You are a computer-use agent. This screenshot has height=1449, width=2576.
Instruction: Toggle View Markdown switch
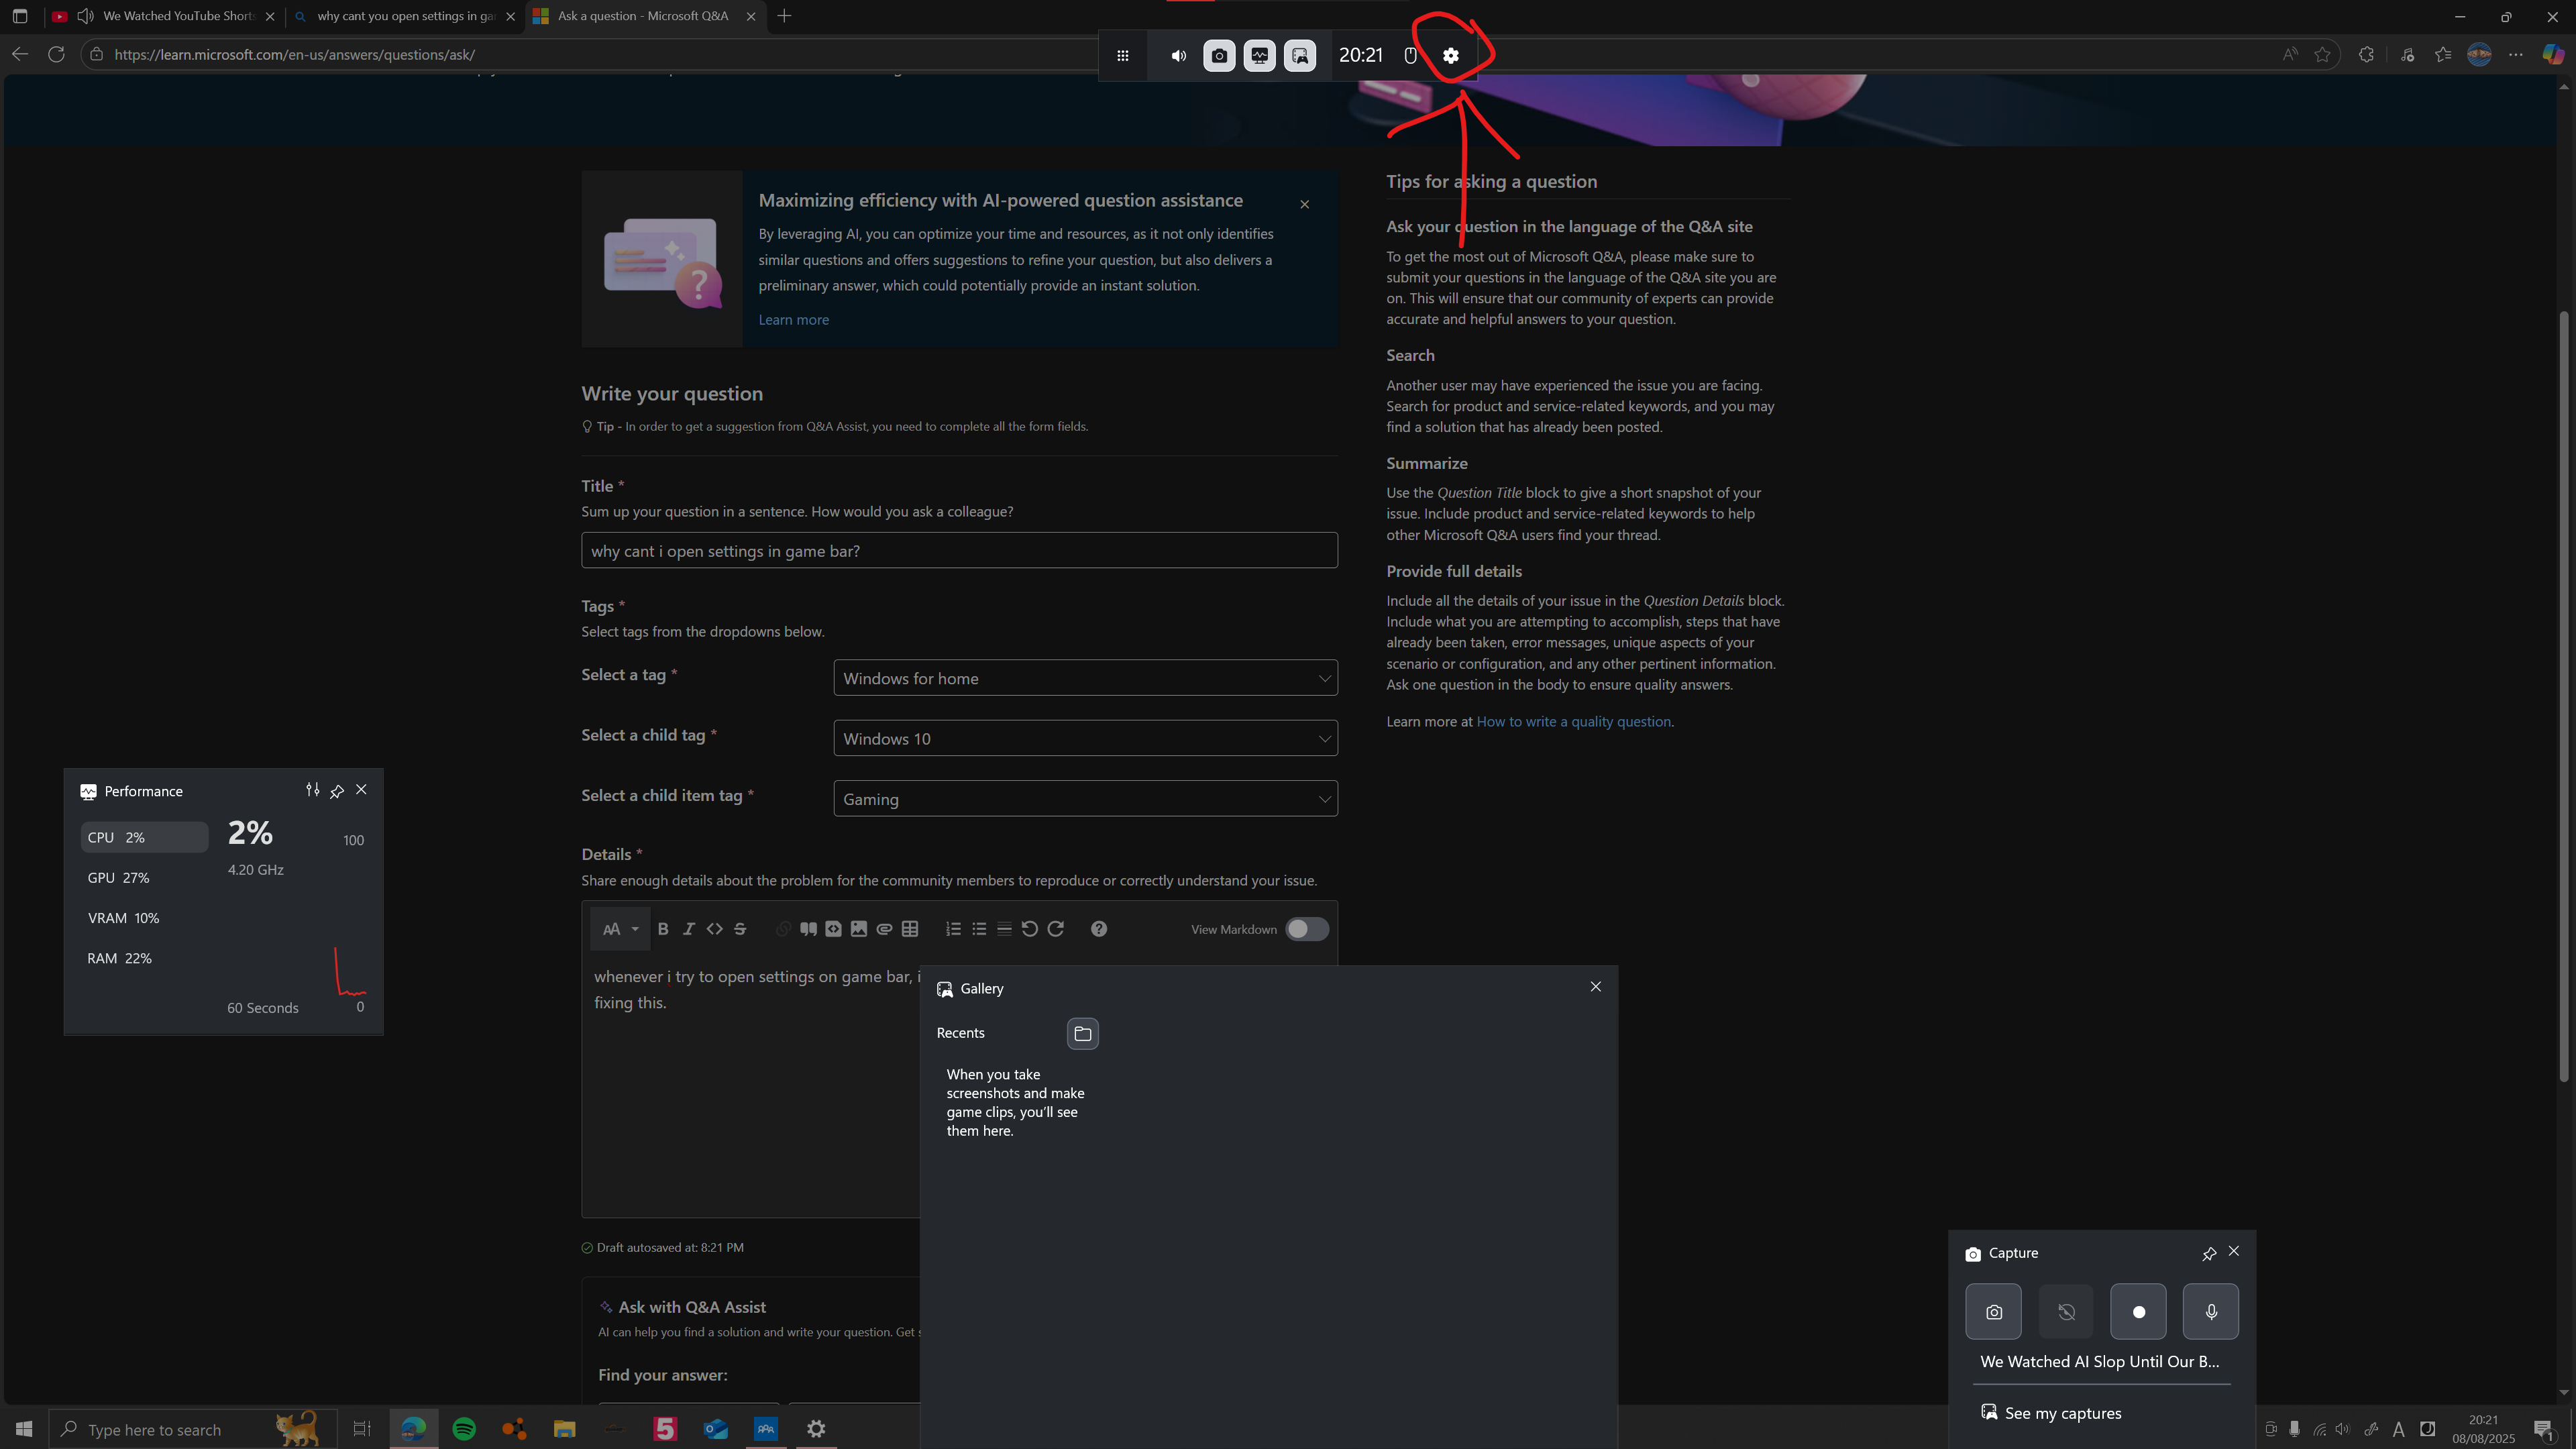coord(1306,929)
